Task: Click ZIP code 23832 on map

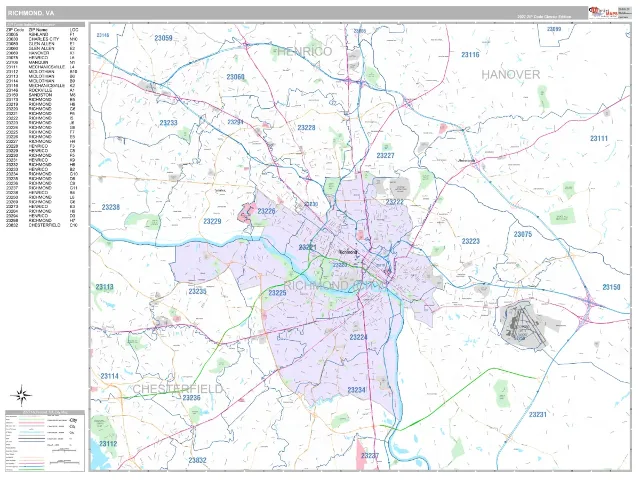Action: coord(198,460)
